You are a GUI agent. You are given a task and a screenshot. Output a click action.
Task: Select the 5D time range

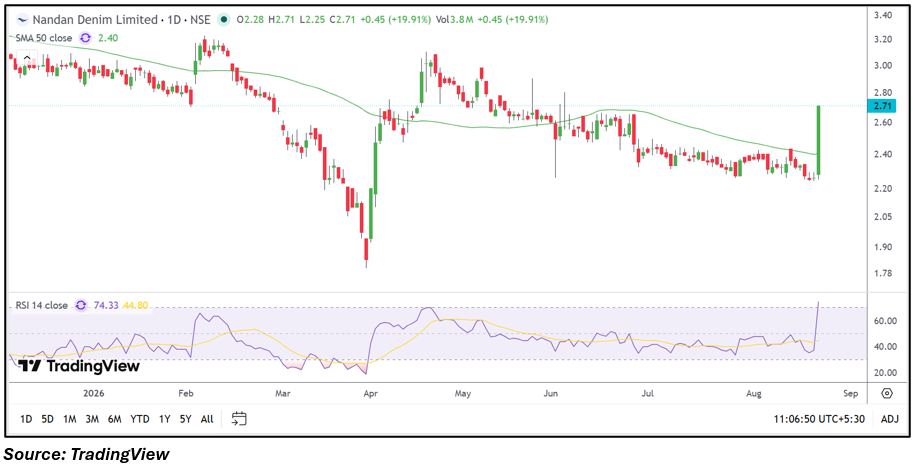48,419
